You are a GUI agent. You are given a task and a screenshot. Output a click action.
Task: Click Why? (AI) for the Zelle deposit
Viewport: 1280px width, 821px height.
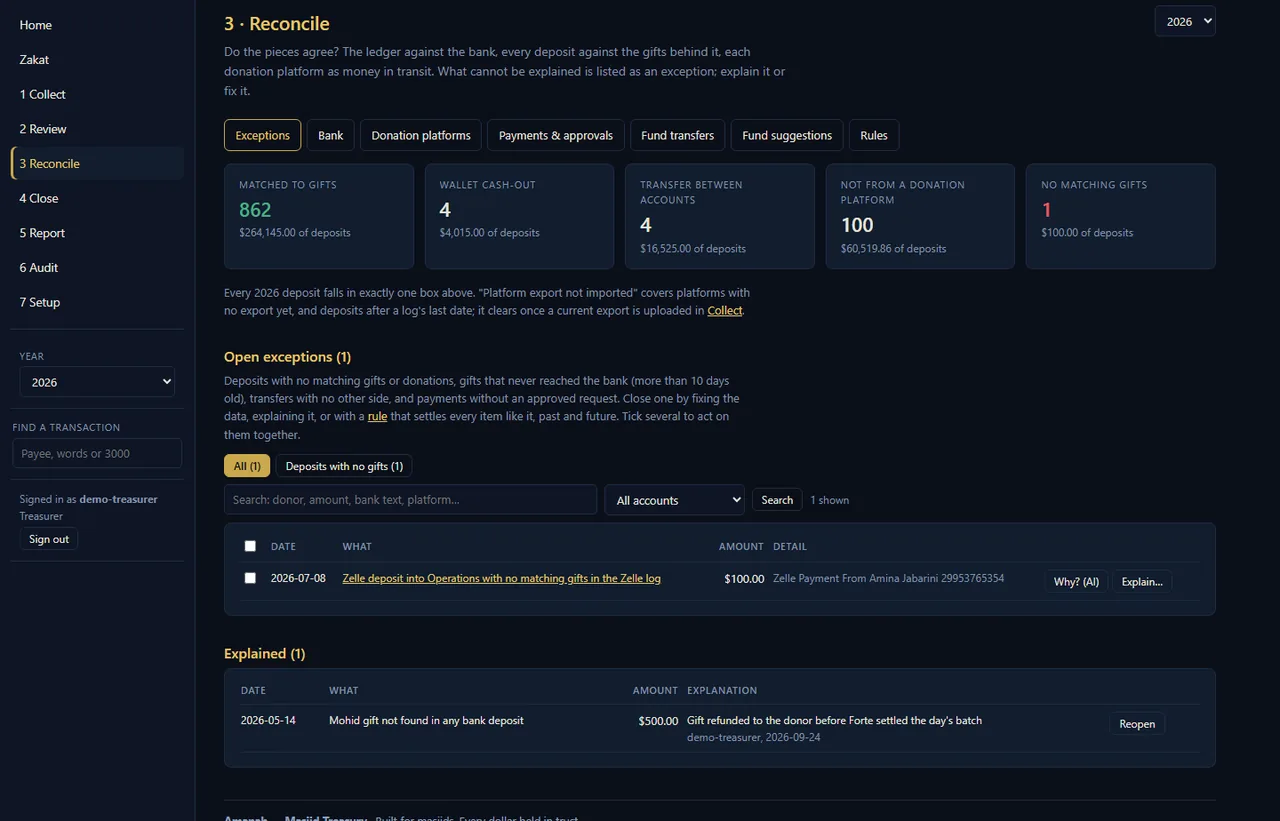click(x=1076, y=581)
